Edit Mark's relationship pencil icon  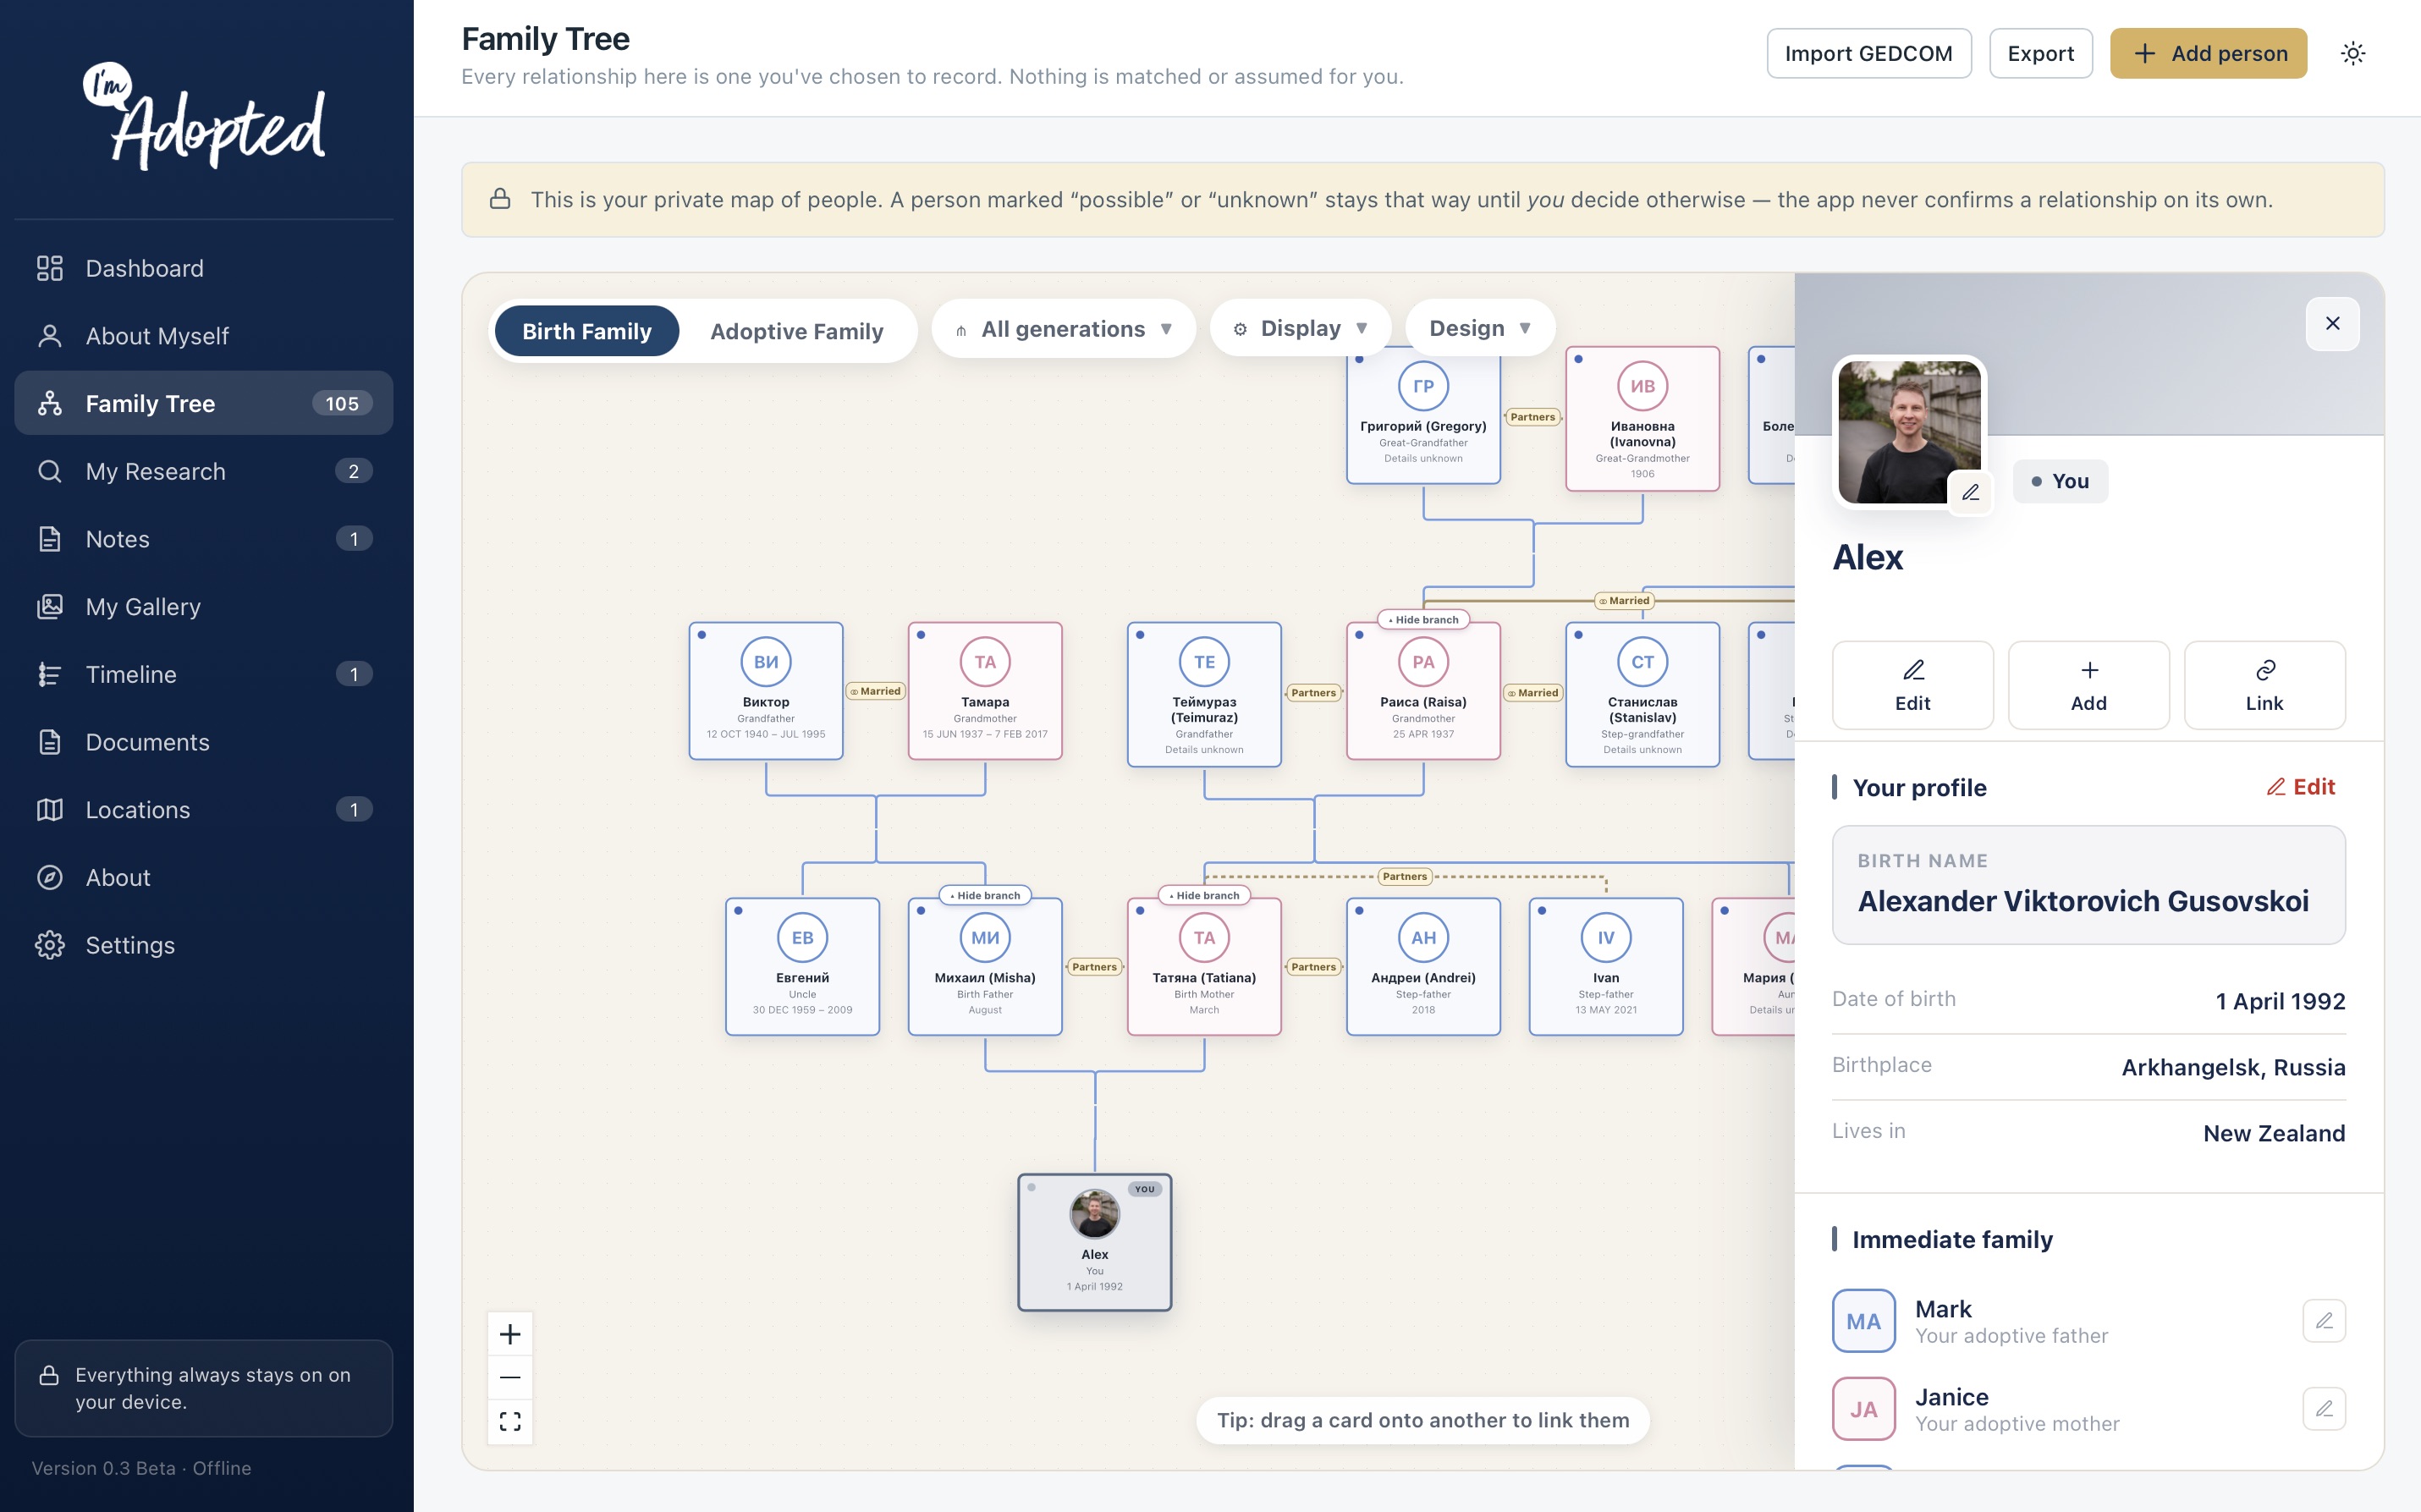[2323, 1321]
